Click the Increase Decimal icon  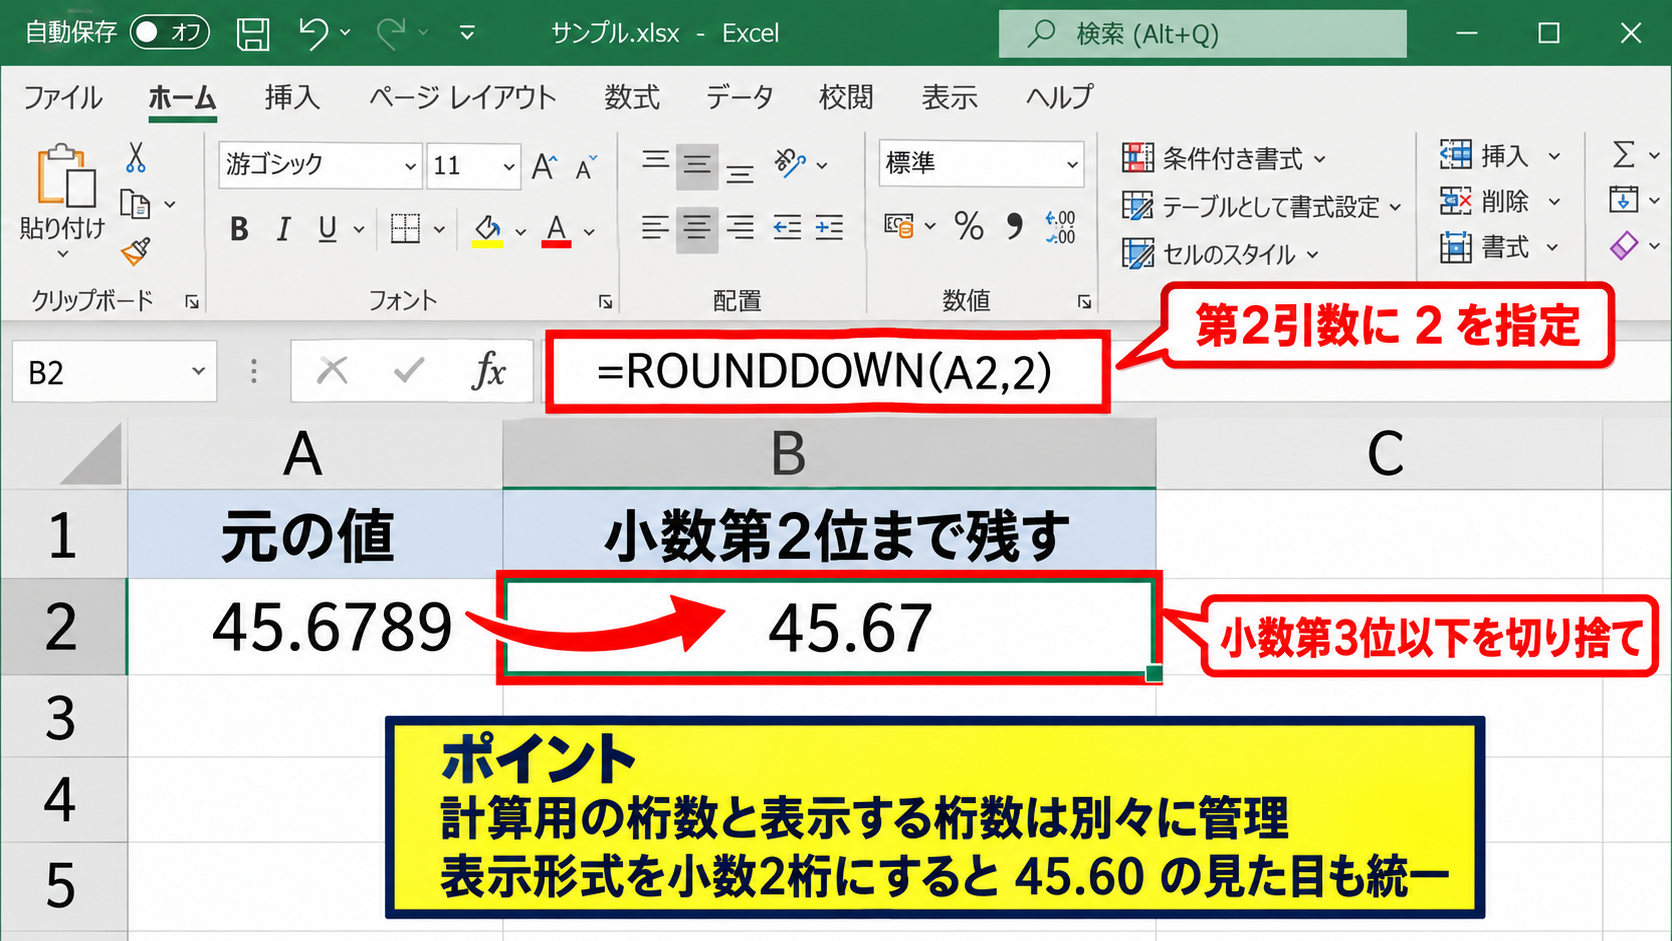1060,227
